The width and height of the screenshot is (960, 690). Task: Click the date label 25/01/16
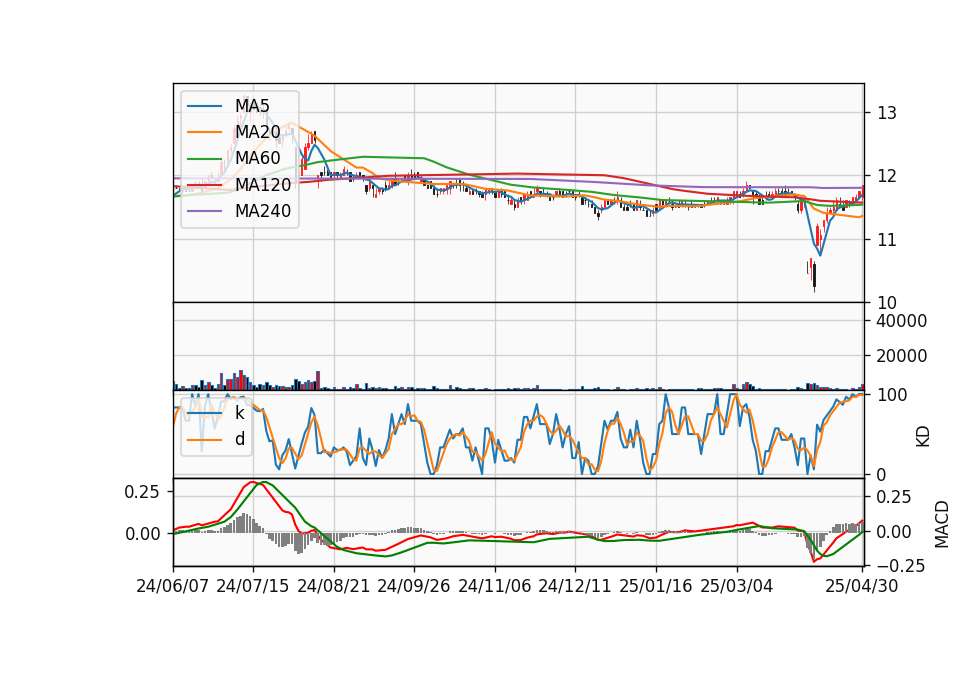coord(656,586)
